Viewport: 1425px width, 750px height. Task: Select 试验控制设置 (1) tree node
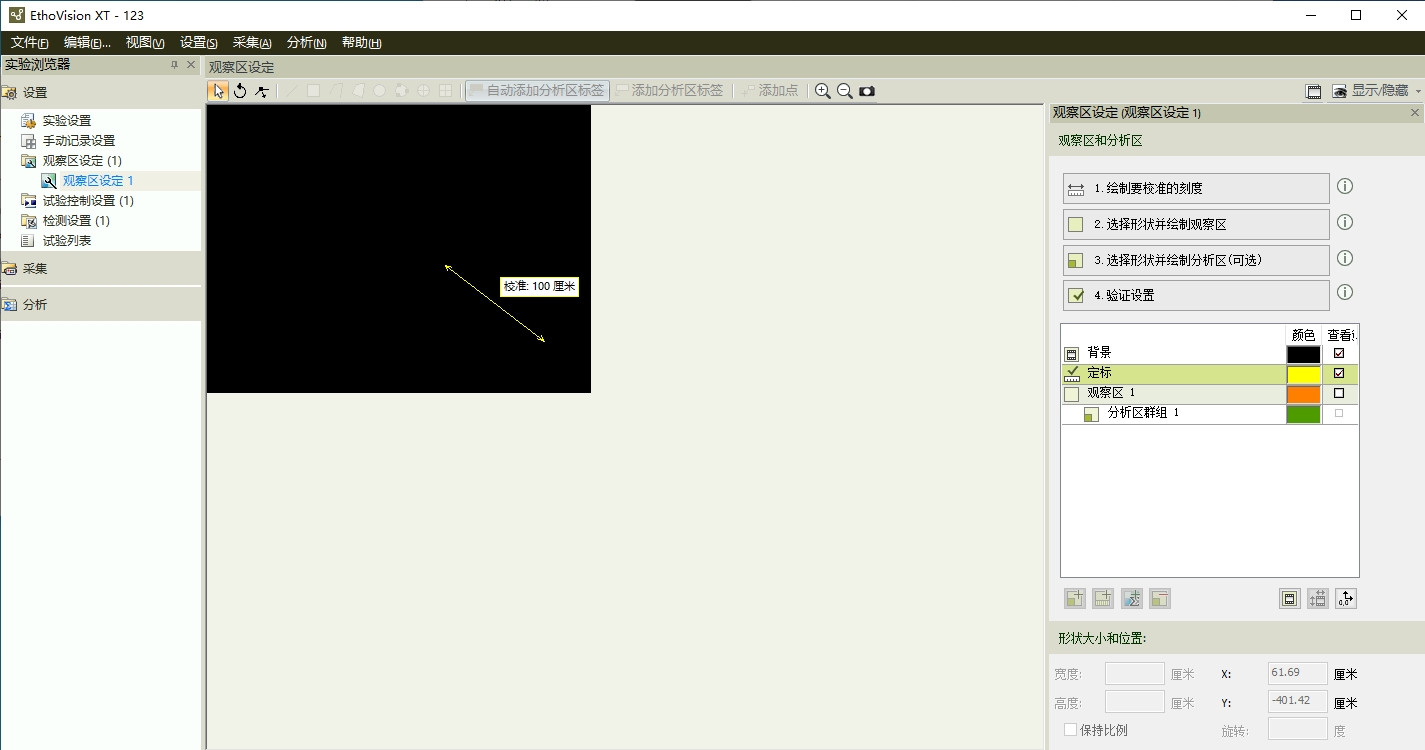tap(88, 201)
